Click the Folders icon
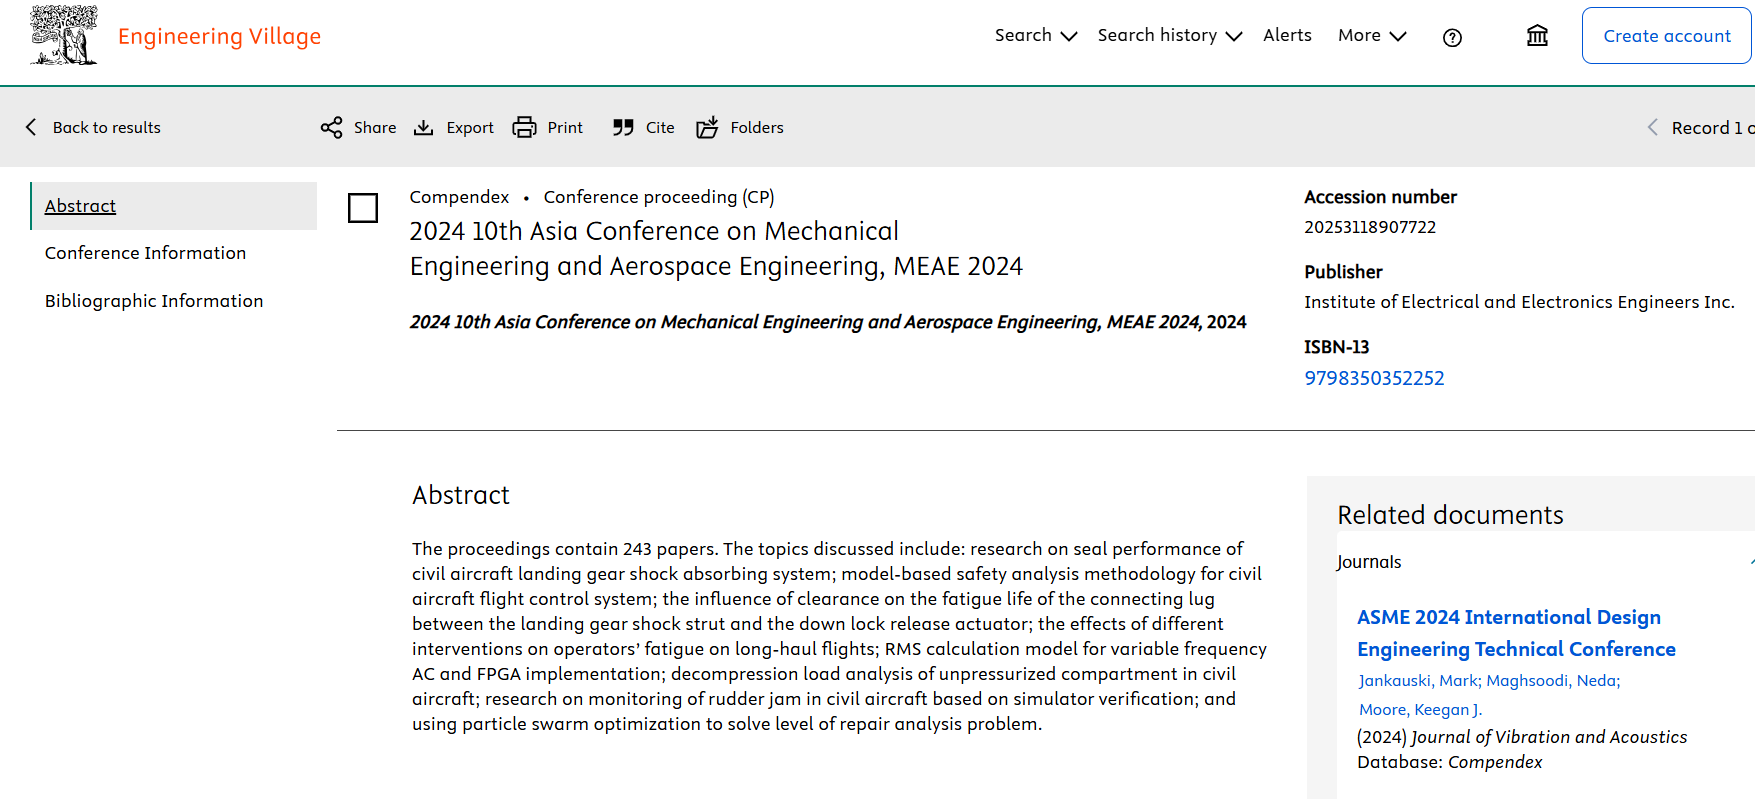The image size is (1755, 799). click(707, 127)
